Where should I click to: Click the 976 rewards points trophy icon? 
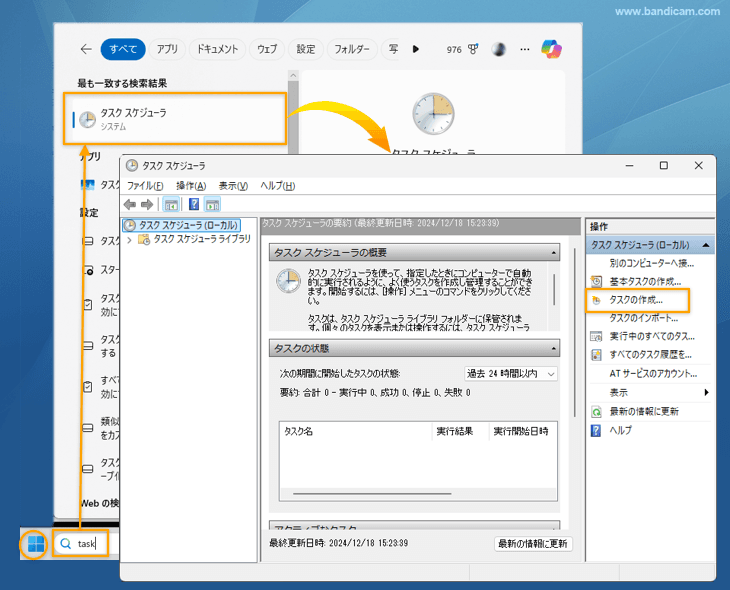pos(473,49)
